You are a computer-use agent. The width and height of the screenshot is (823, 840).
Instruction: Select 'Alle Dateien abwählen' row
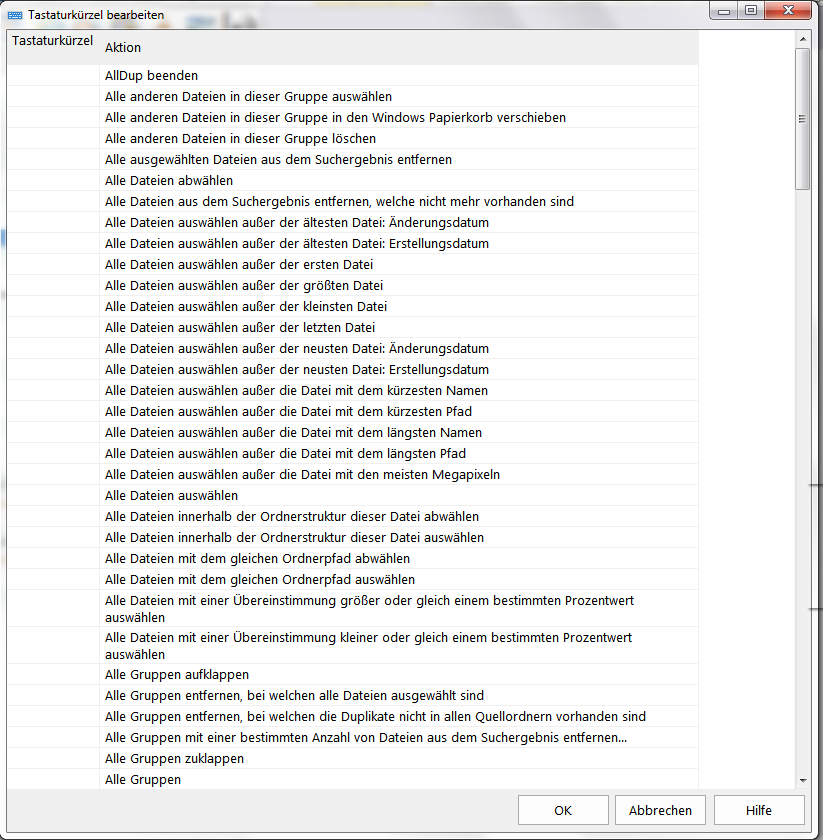point(169,181)
